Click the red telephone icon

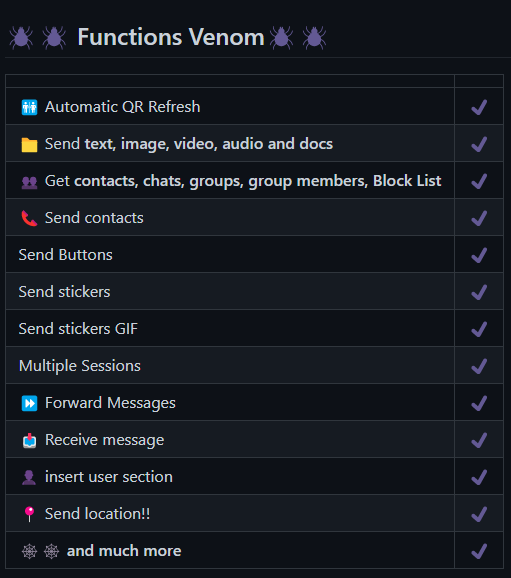(29, 218)
